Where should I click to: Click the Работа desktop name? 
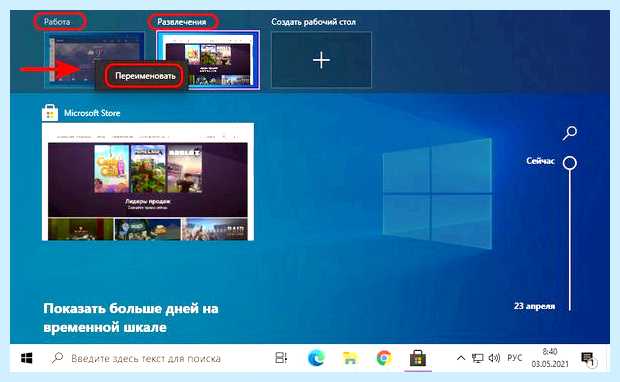click(x=57, y=22)
